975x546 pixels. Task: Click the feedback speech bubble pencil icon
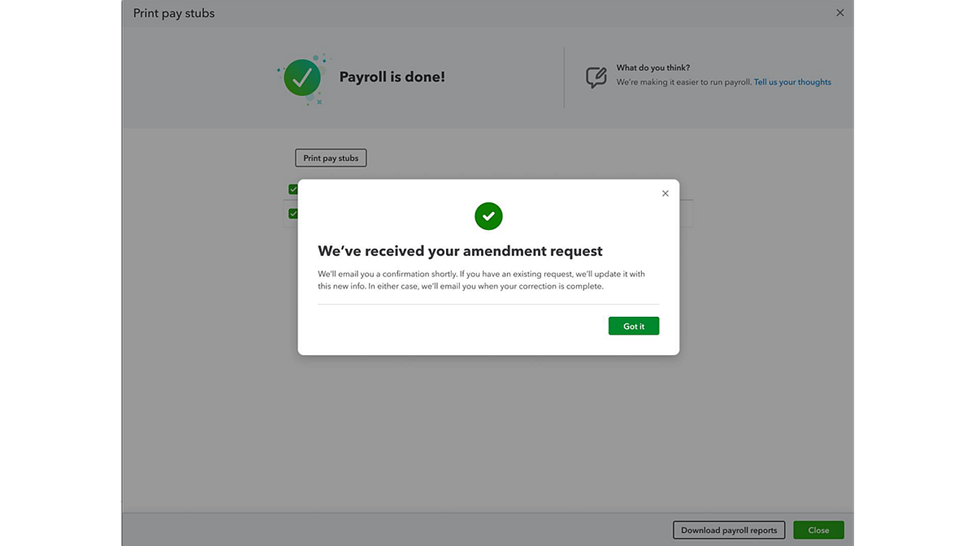coord(596,77)
